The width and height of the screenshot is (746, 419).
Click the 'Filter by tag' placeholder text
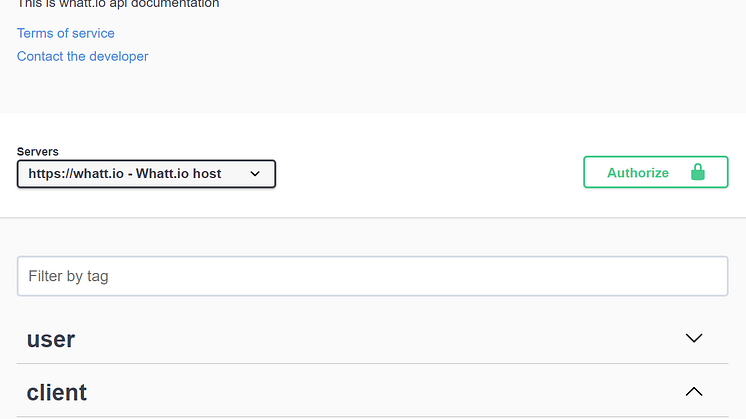click(69, 276)
